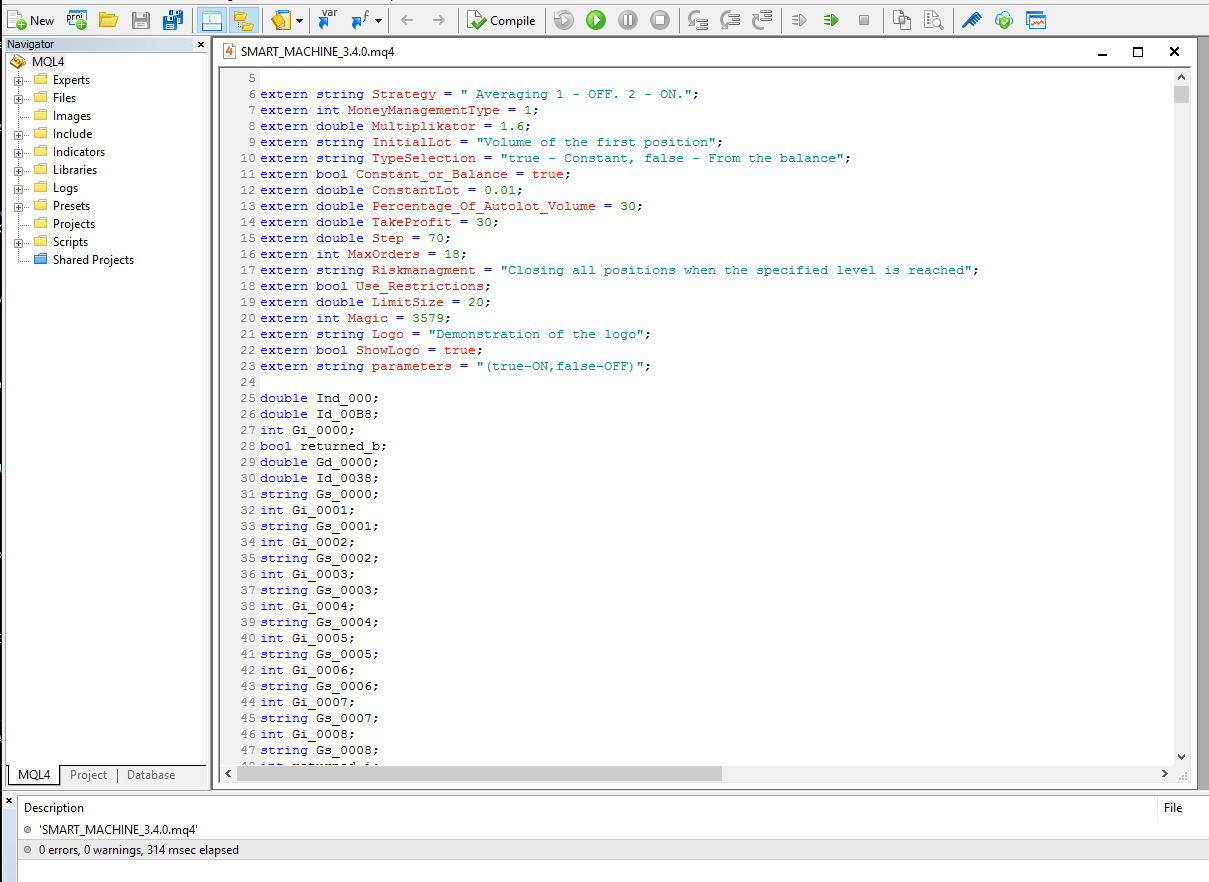Click the New file button

30,20
